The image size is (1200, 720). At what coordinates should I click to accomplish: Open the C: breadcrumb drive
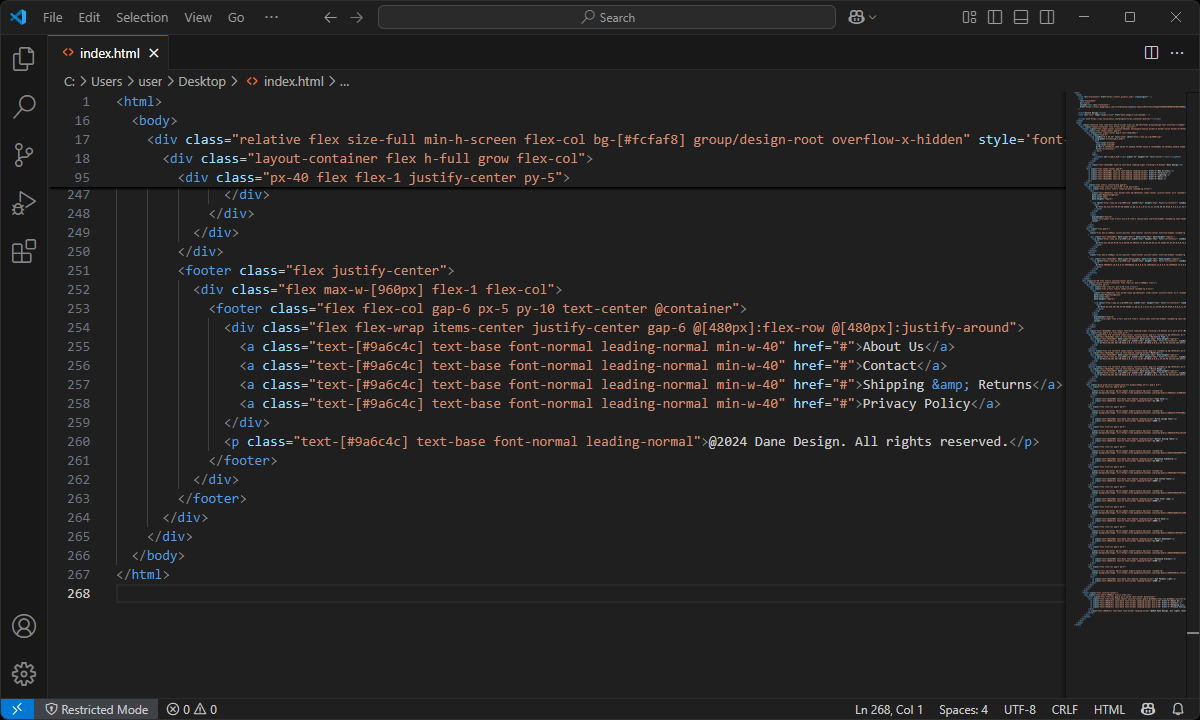point(70,81)
